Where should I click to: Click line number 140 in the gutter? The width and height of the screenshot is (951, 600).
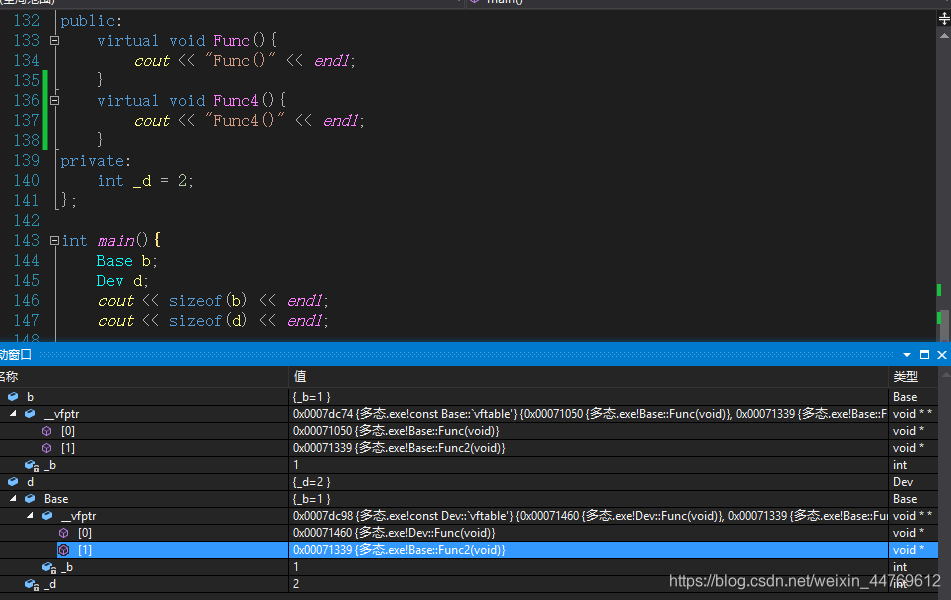[x=27, y=181]
